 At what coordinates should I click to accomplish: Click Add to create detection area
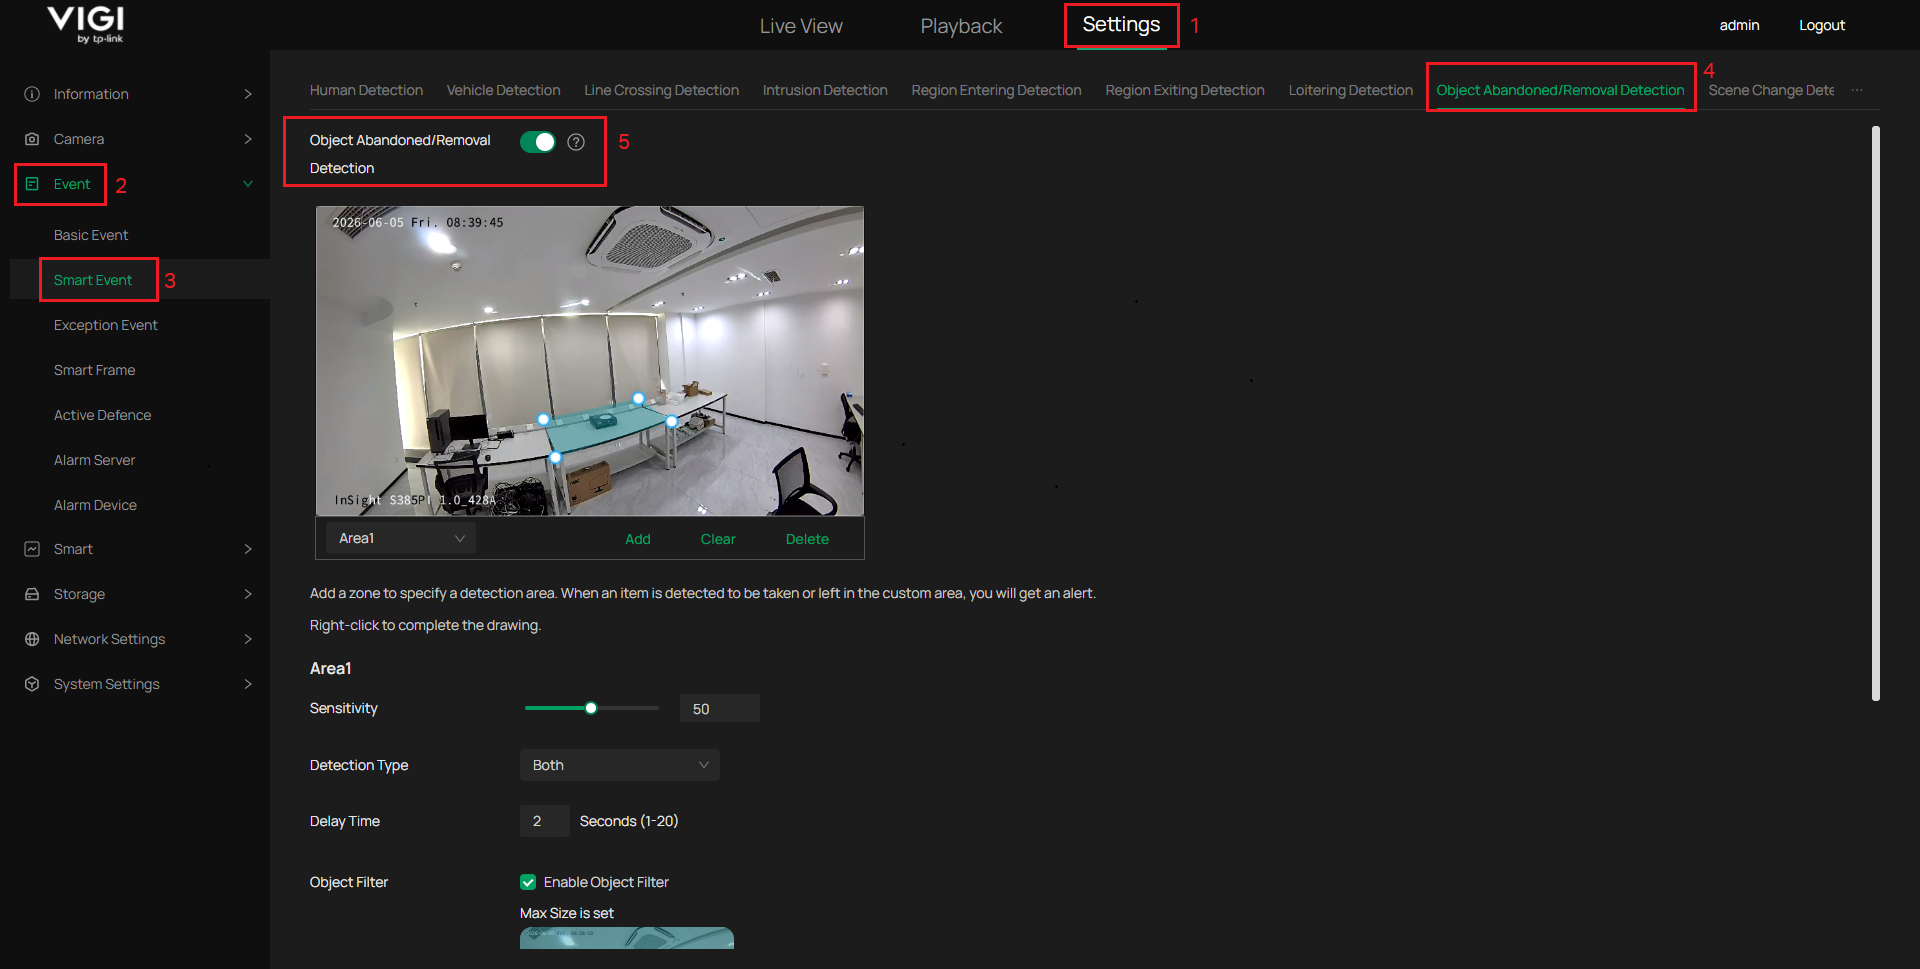pos(638,539)
